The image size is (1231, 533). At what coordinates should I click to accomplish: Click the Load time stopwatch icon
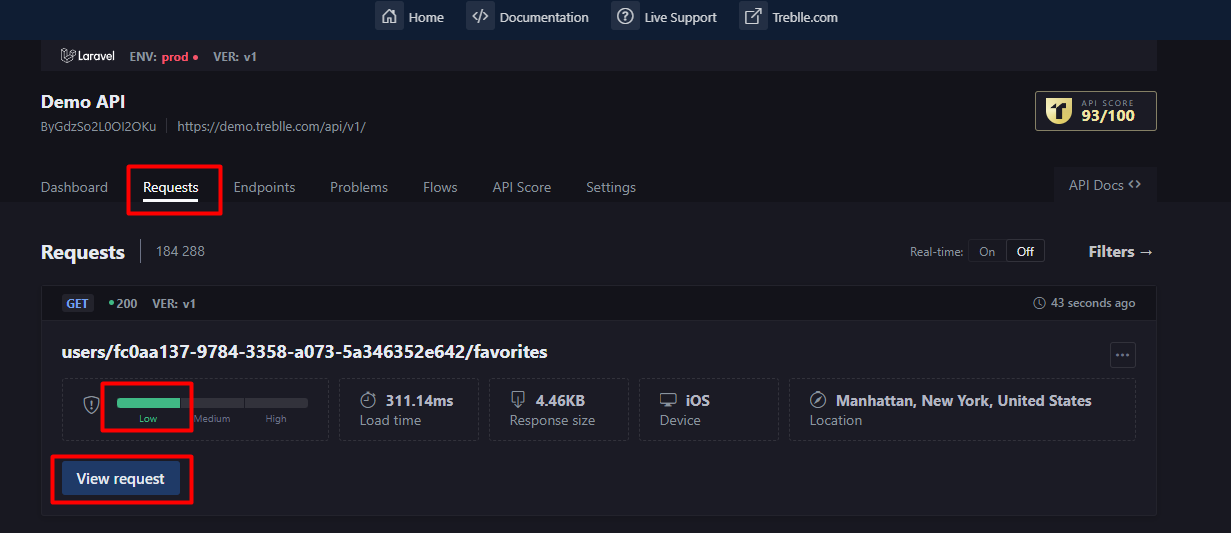click(x=368, y=400)
